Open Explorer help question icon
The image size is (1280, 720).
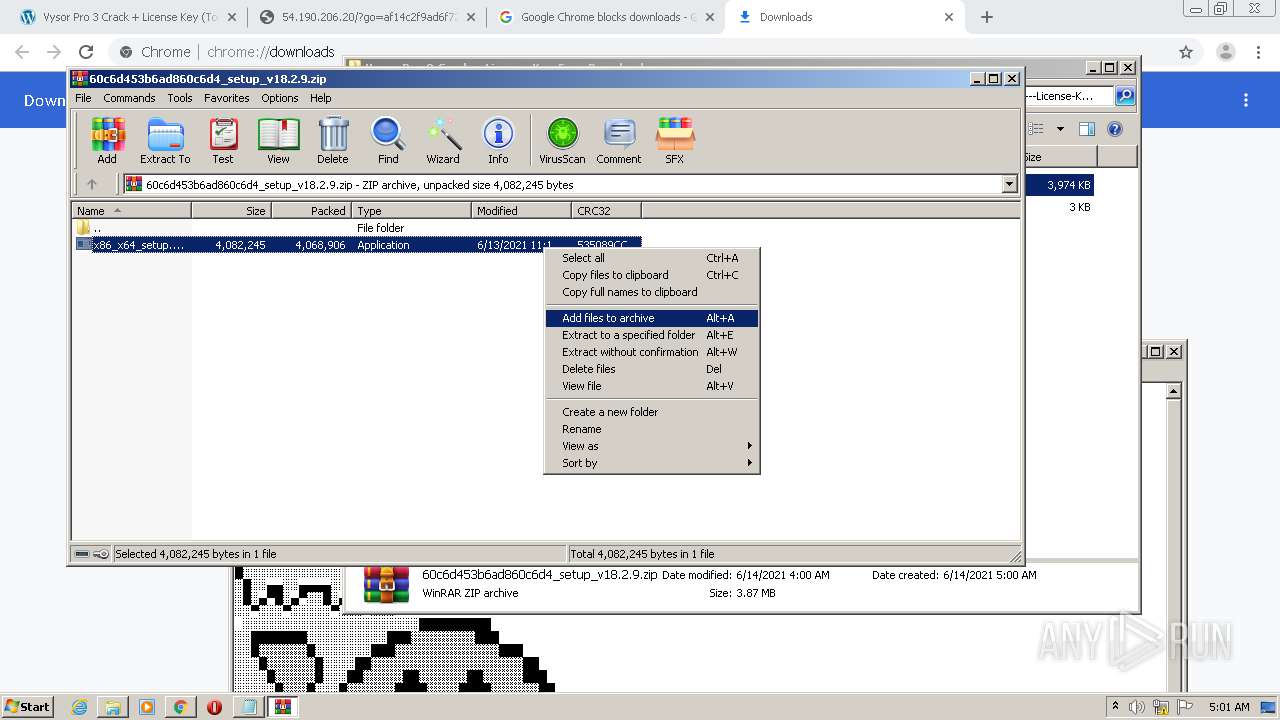(1115, 129)
